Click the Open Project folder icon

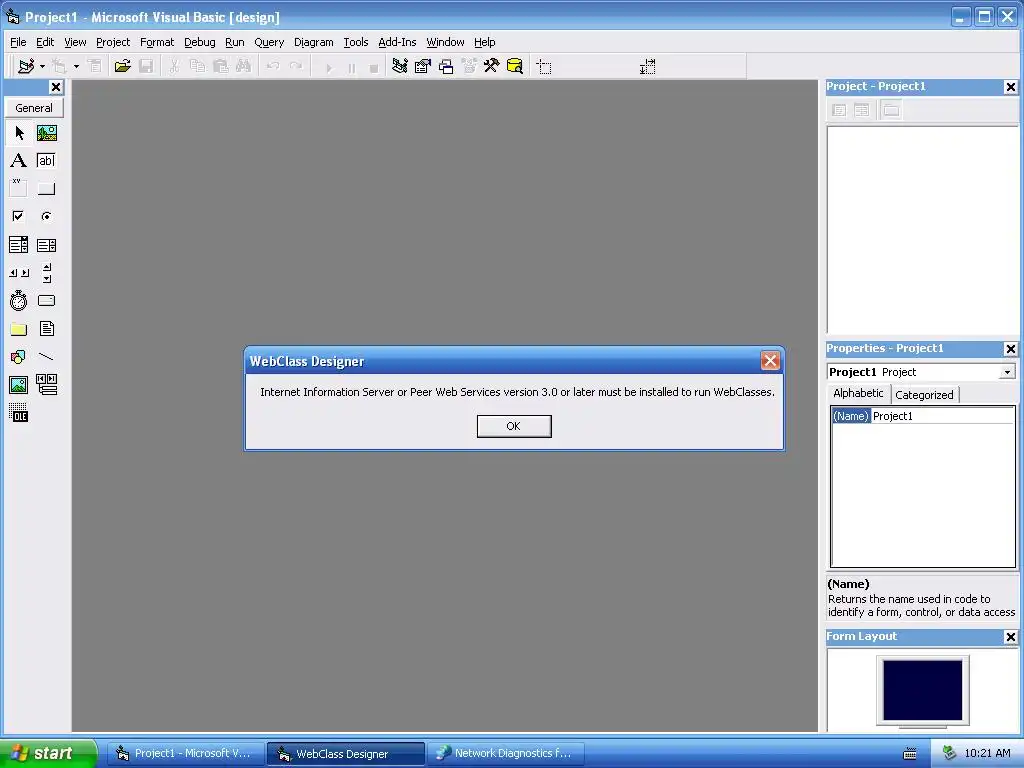(x=122, y=66)
